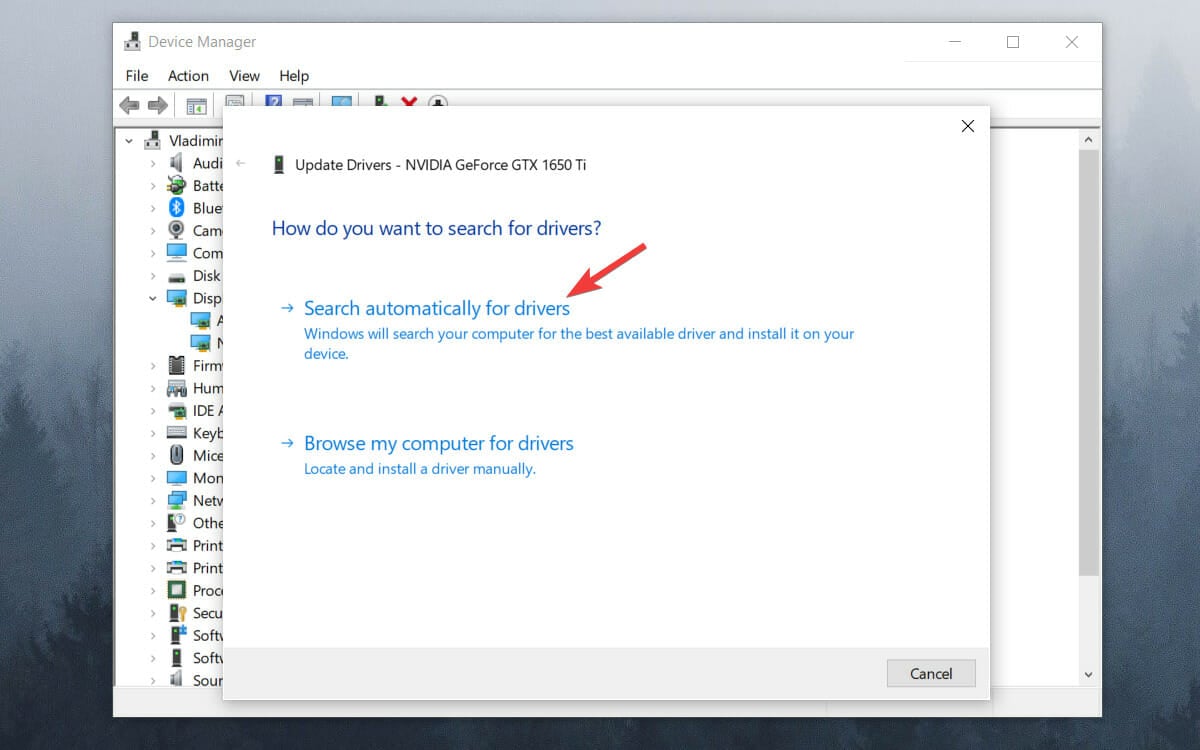Image resolution: width=1200 pixels, height=750 pixels.
Task: Choose Search automatically for drivers
Action: pos(437,309)
